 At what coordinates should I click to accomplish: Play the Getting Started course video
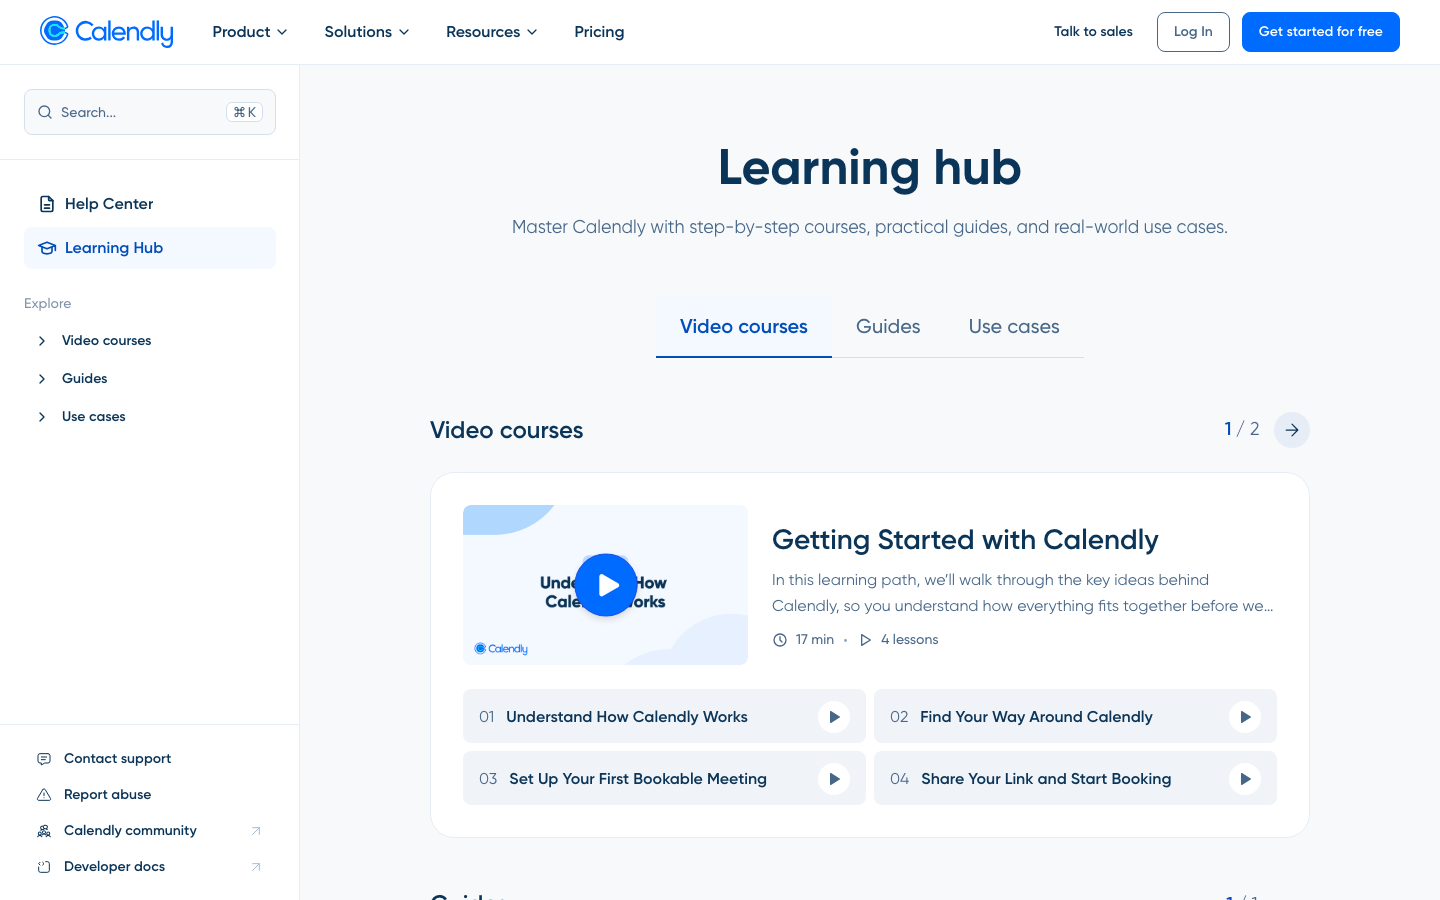(x=606, y=585)
